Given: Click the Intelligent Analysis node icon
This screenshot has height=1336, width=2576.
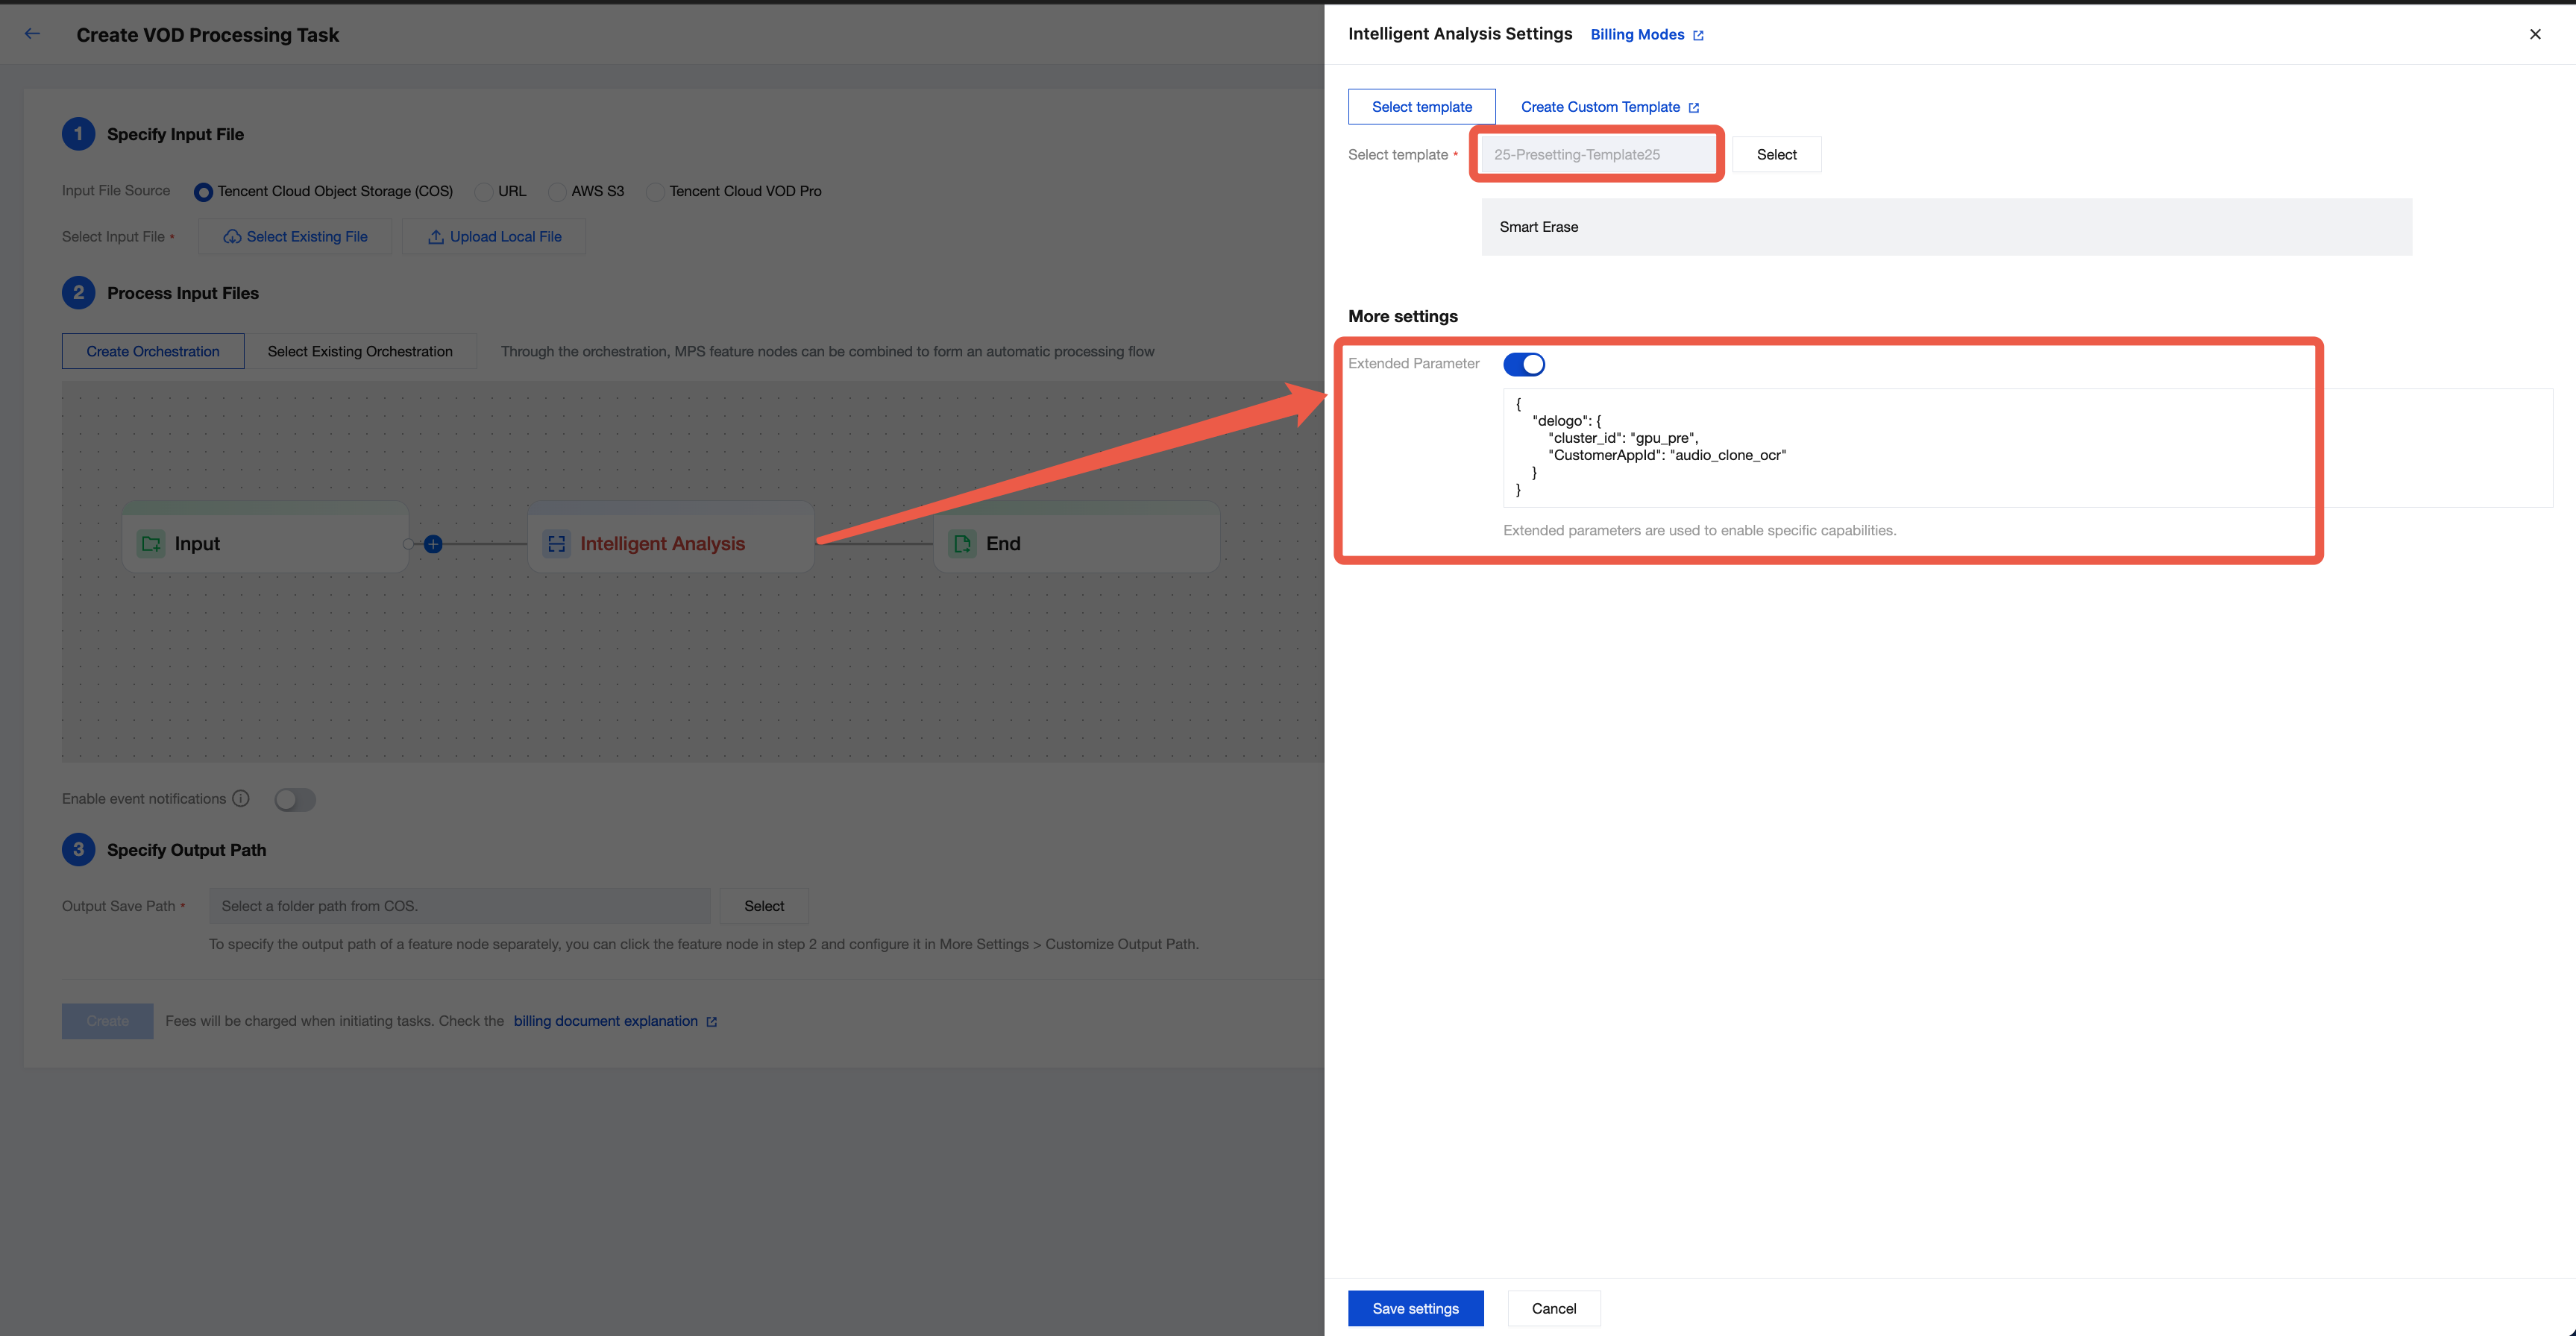Looking at the screenshot, I should [557, 544].
